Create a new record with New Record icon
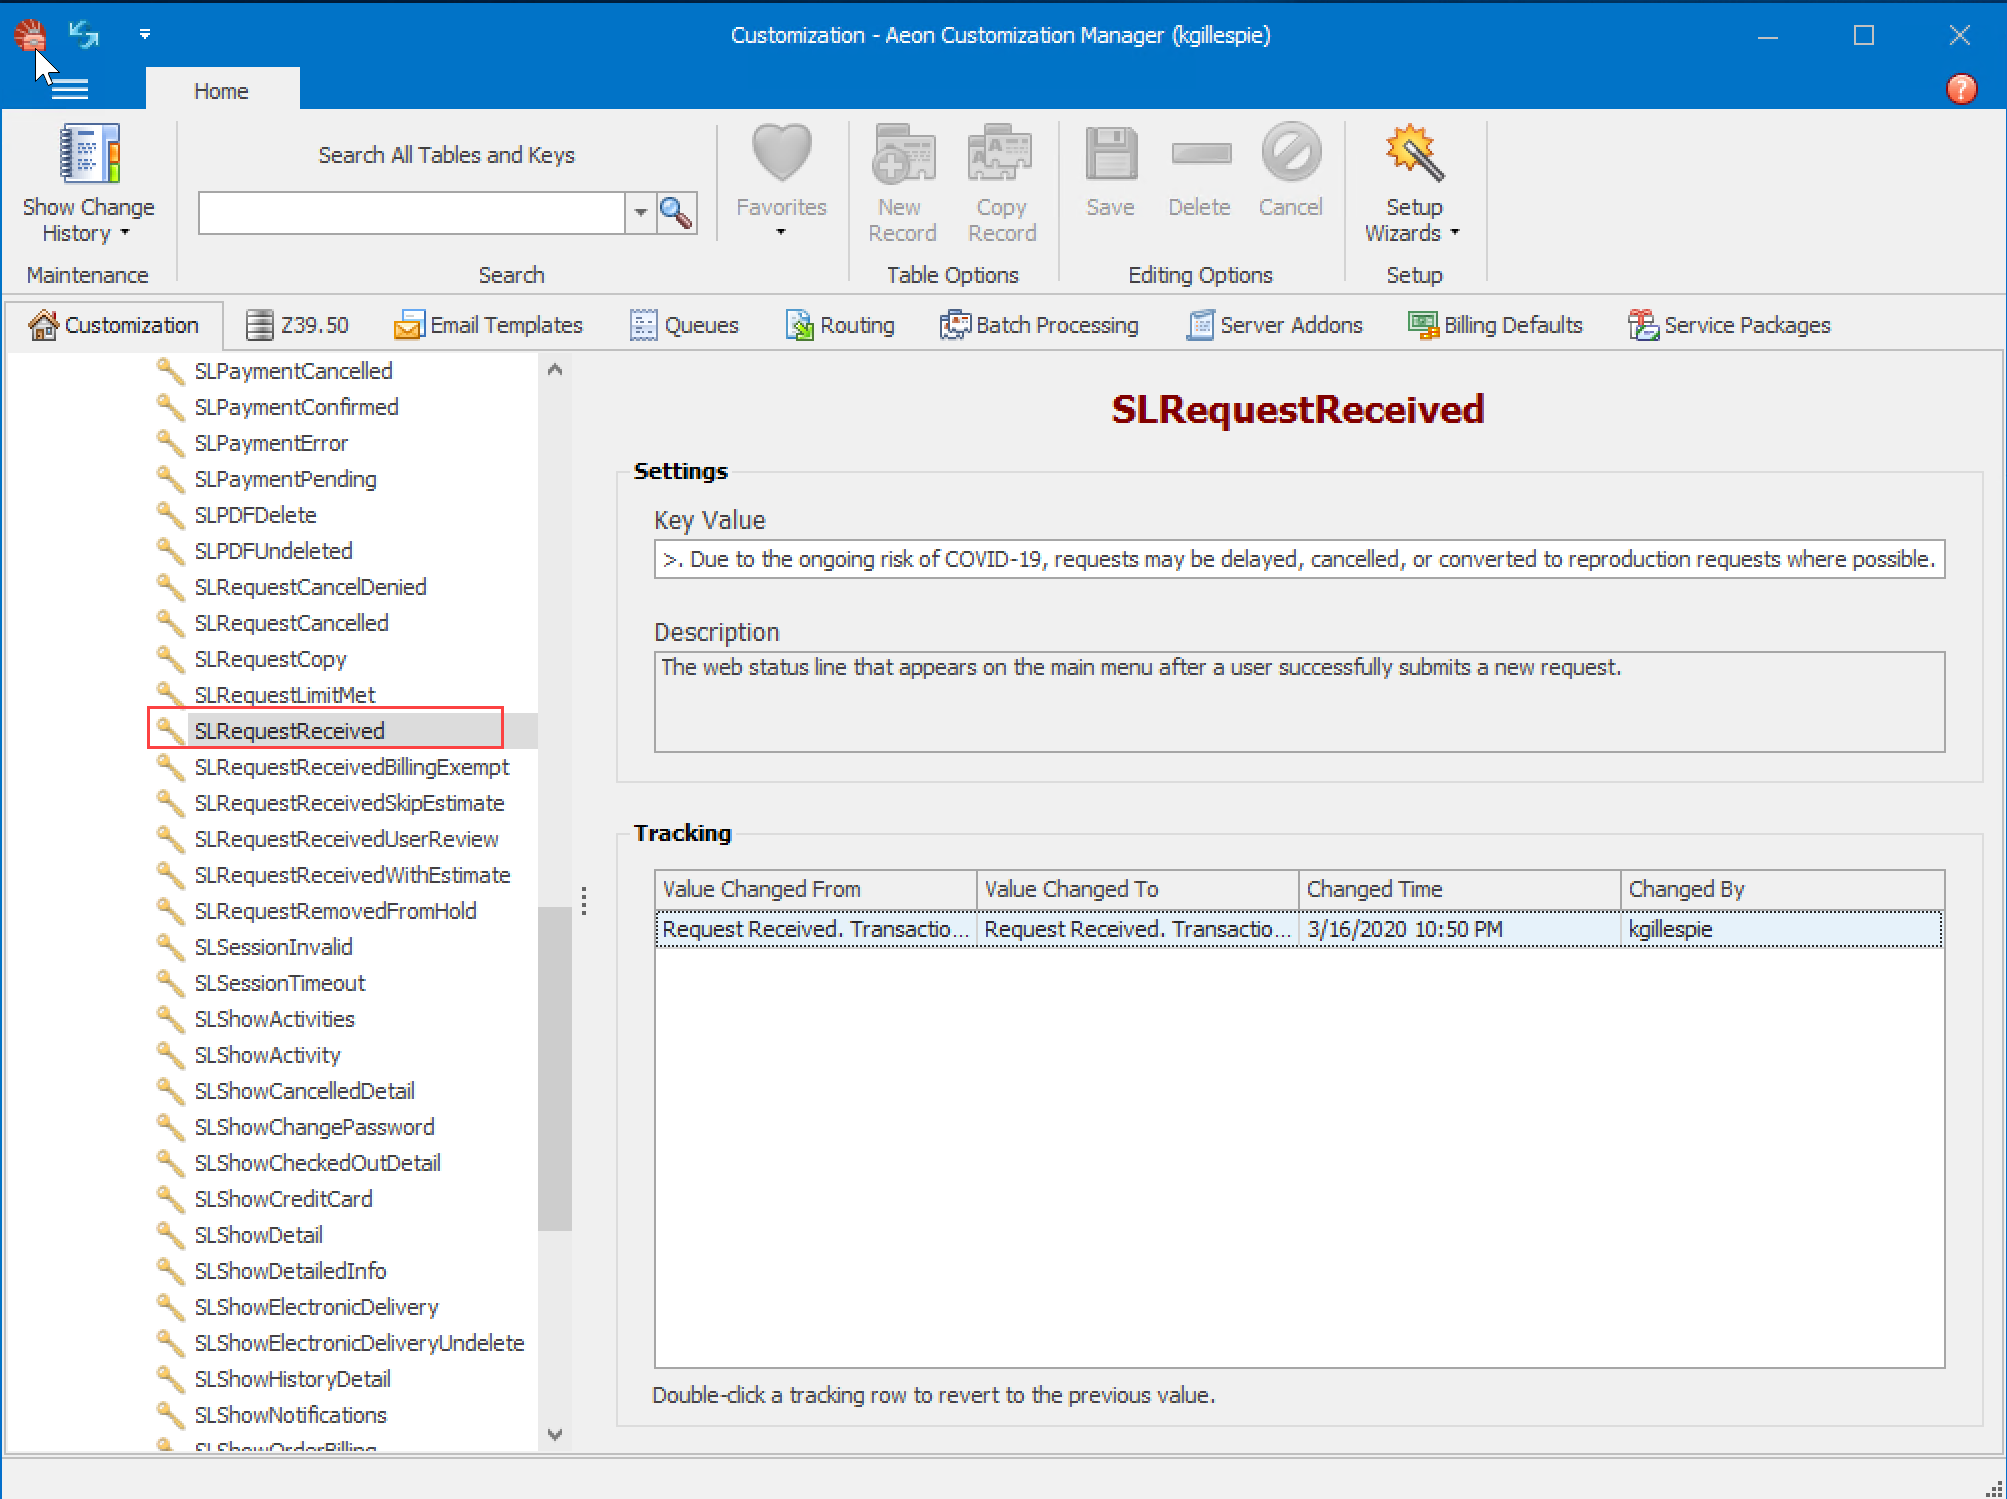This screenshot has height=1499, width=2007. (901, 153)
